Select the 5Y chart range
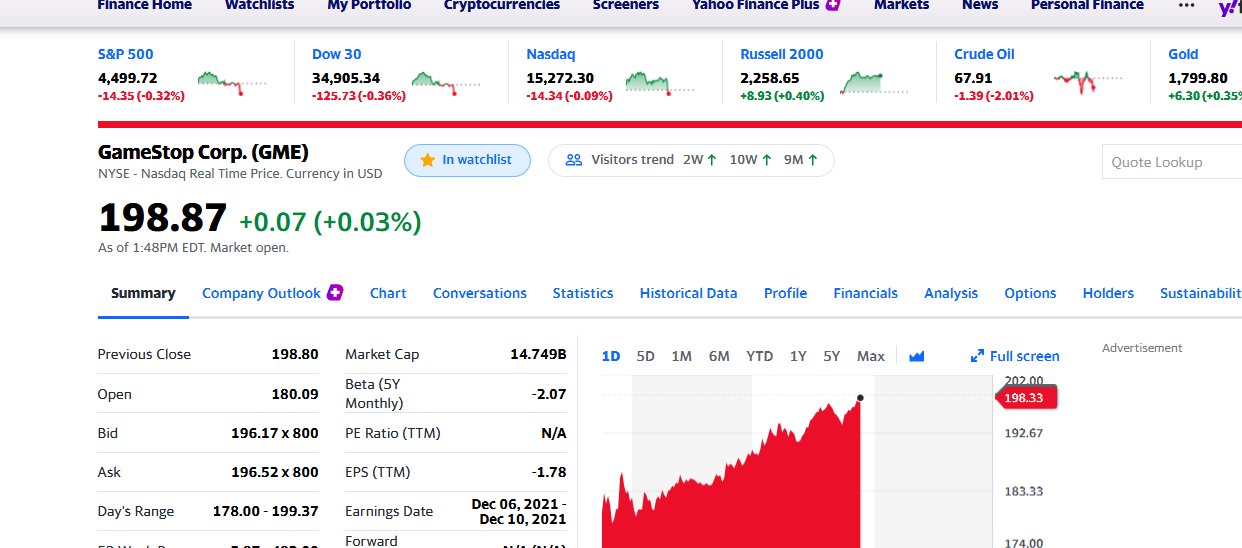Screen dimensions: 1242x548 pyautogui.click(x=832, y=356)
